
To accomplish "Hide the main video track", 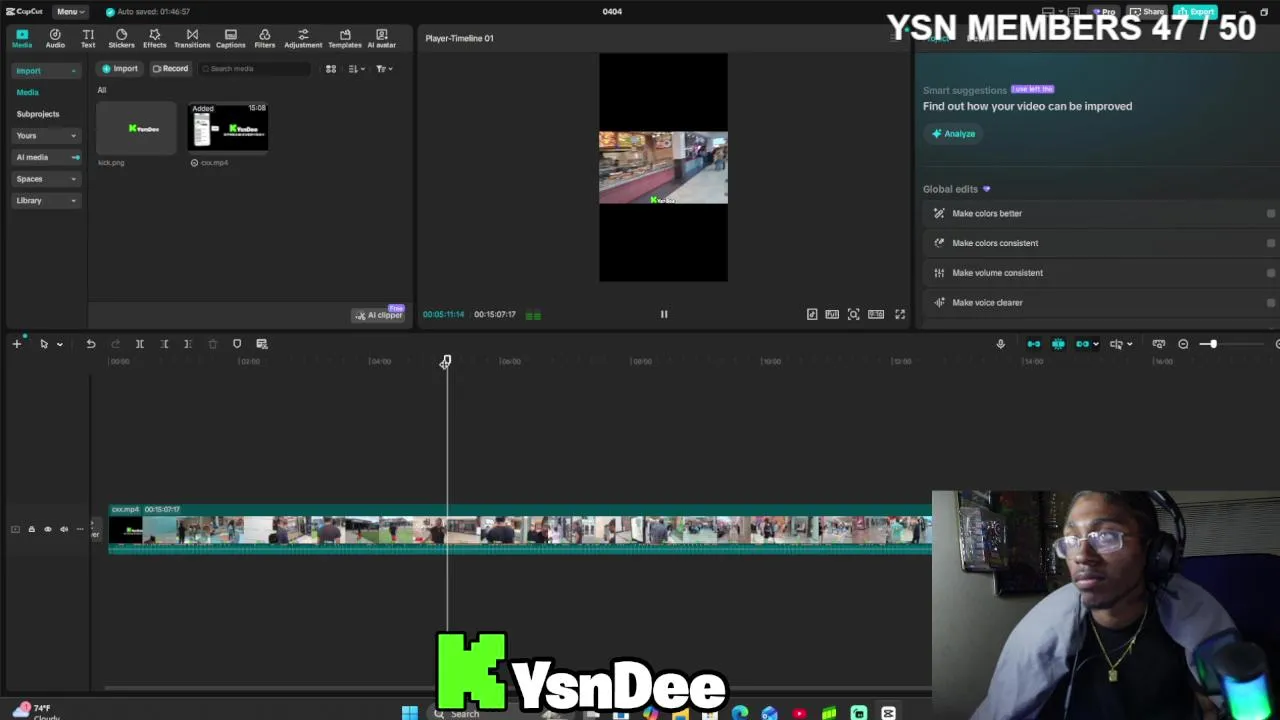I will (x=47, y=529).
